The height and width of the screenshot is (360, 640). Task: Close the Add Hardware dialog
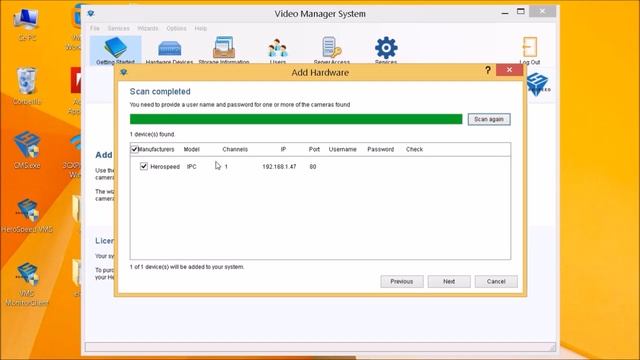(x=509, y=70)
